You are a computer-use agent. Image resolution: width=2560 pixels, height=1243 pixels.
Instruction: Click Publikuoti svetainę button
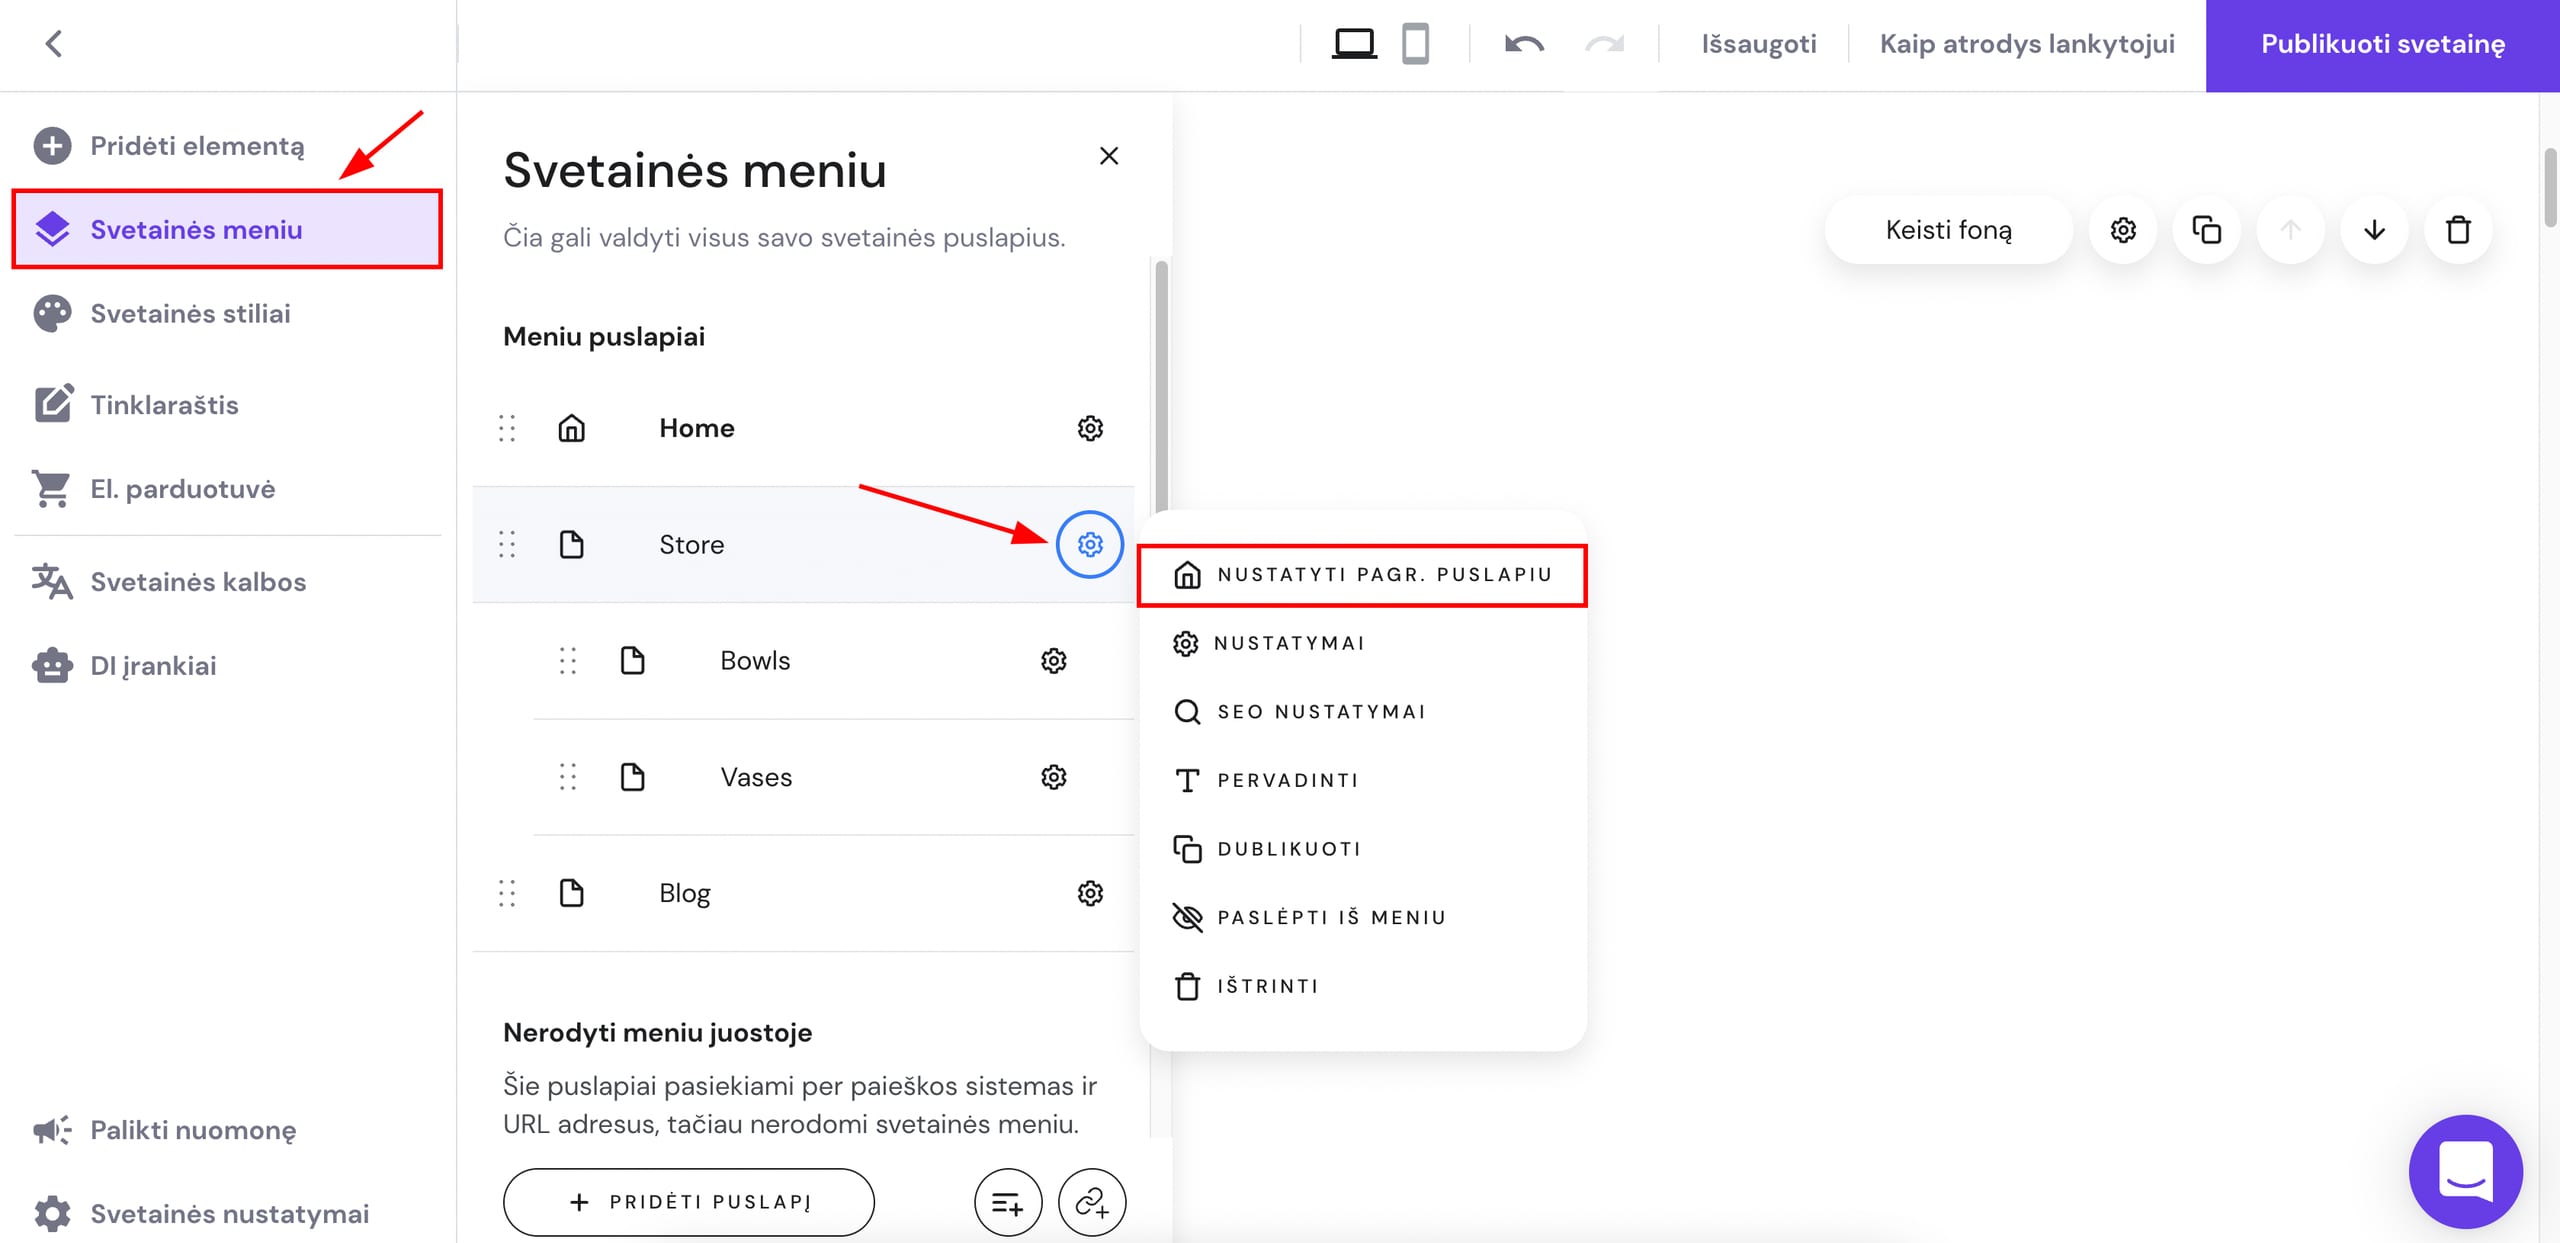coord(2383,45)
